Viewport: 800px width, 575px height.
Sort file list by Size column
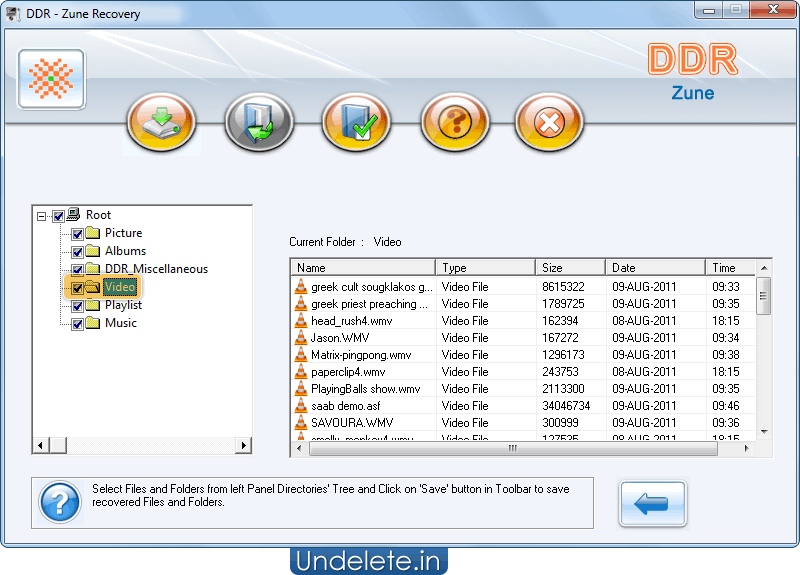tap(570, 268)
